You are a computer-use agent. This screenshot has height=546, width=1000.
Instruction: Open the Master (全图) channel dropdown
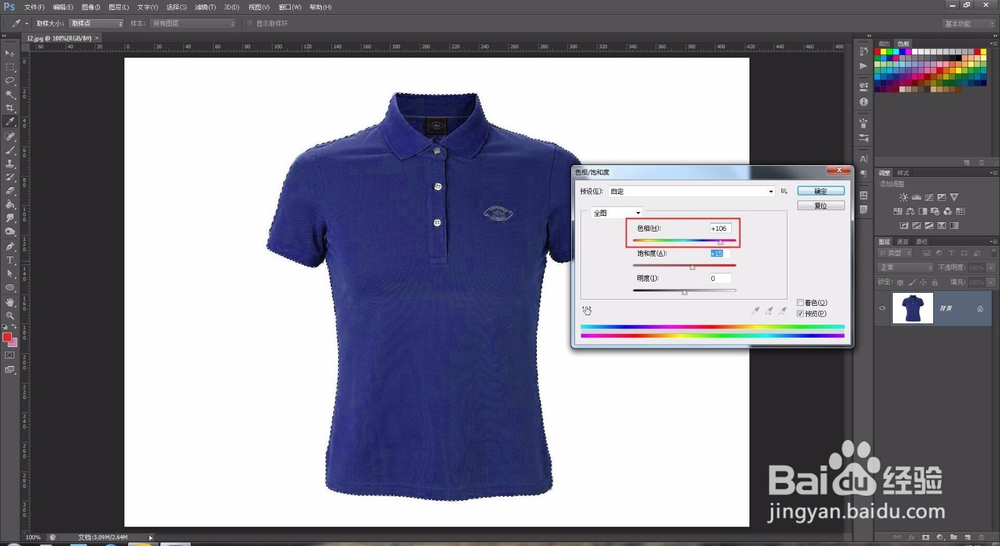click(x=616, y=213)
